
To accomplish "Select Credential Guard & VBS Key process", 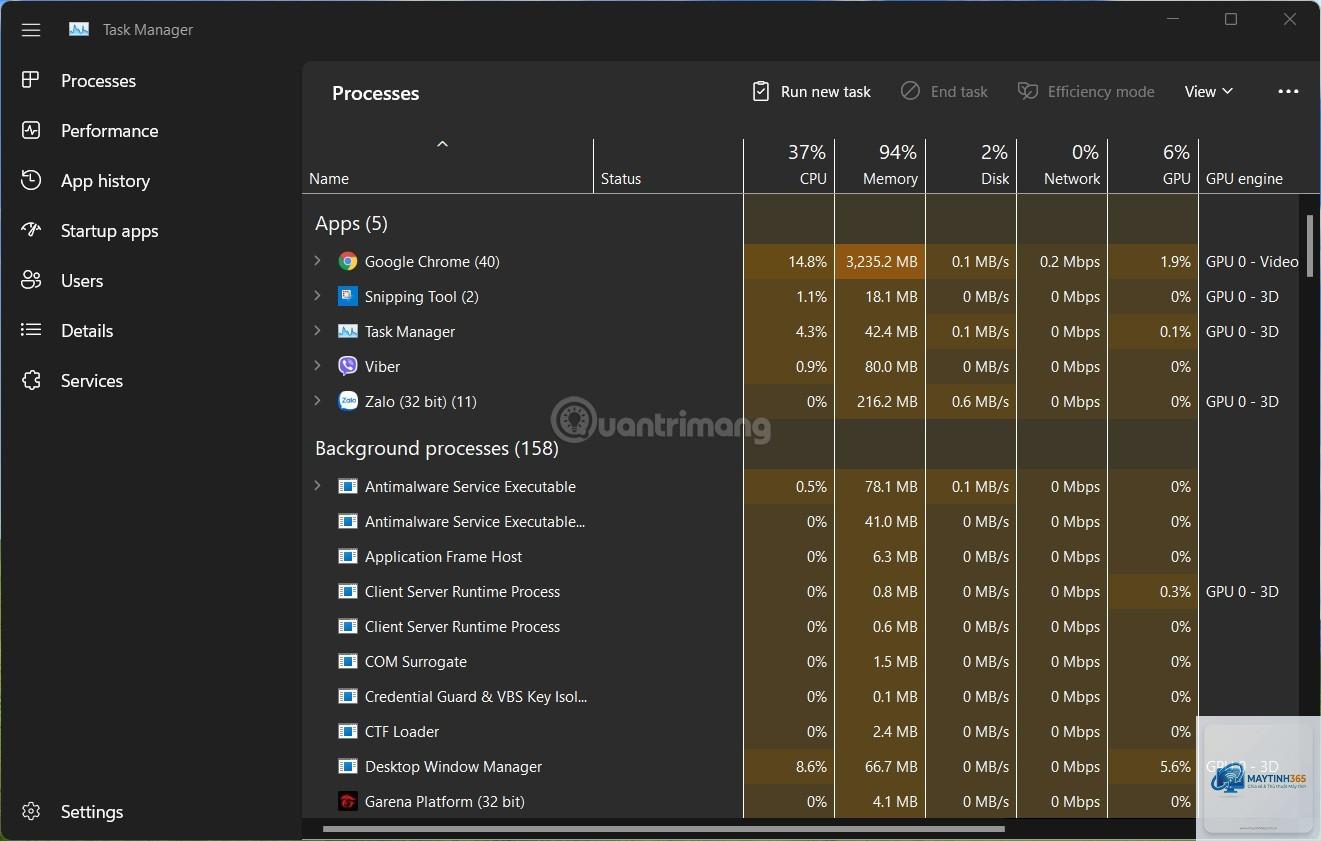I will (476, 697).
